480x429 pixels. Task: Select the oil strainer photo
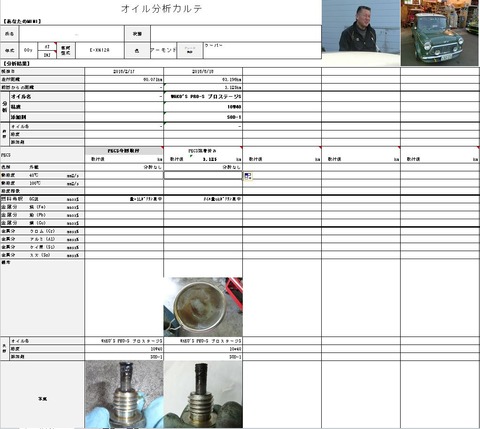click(203, 307)
